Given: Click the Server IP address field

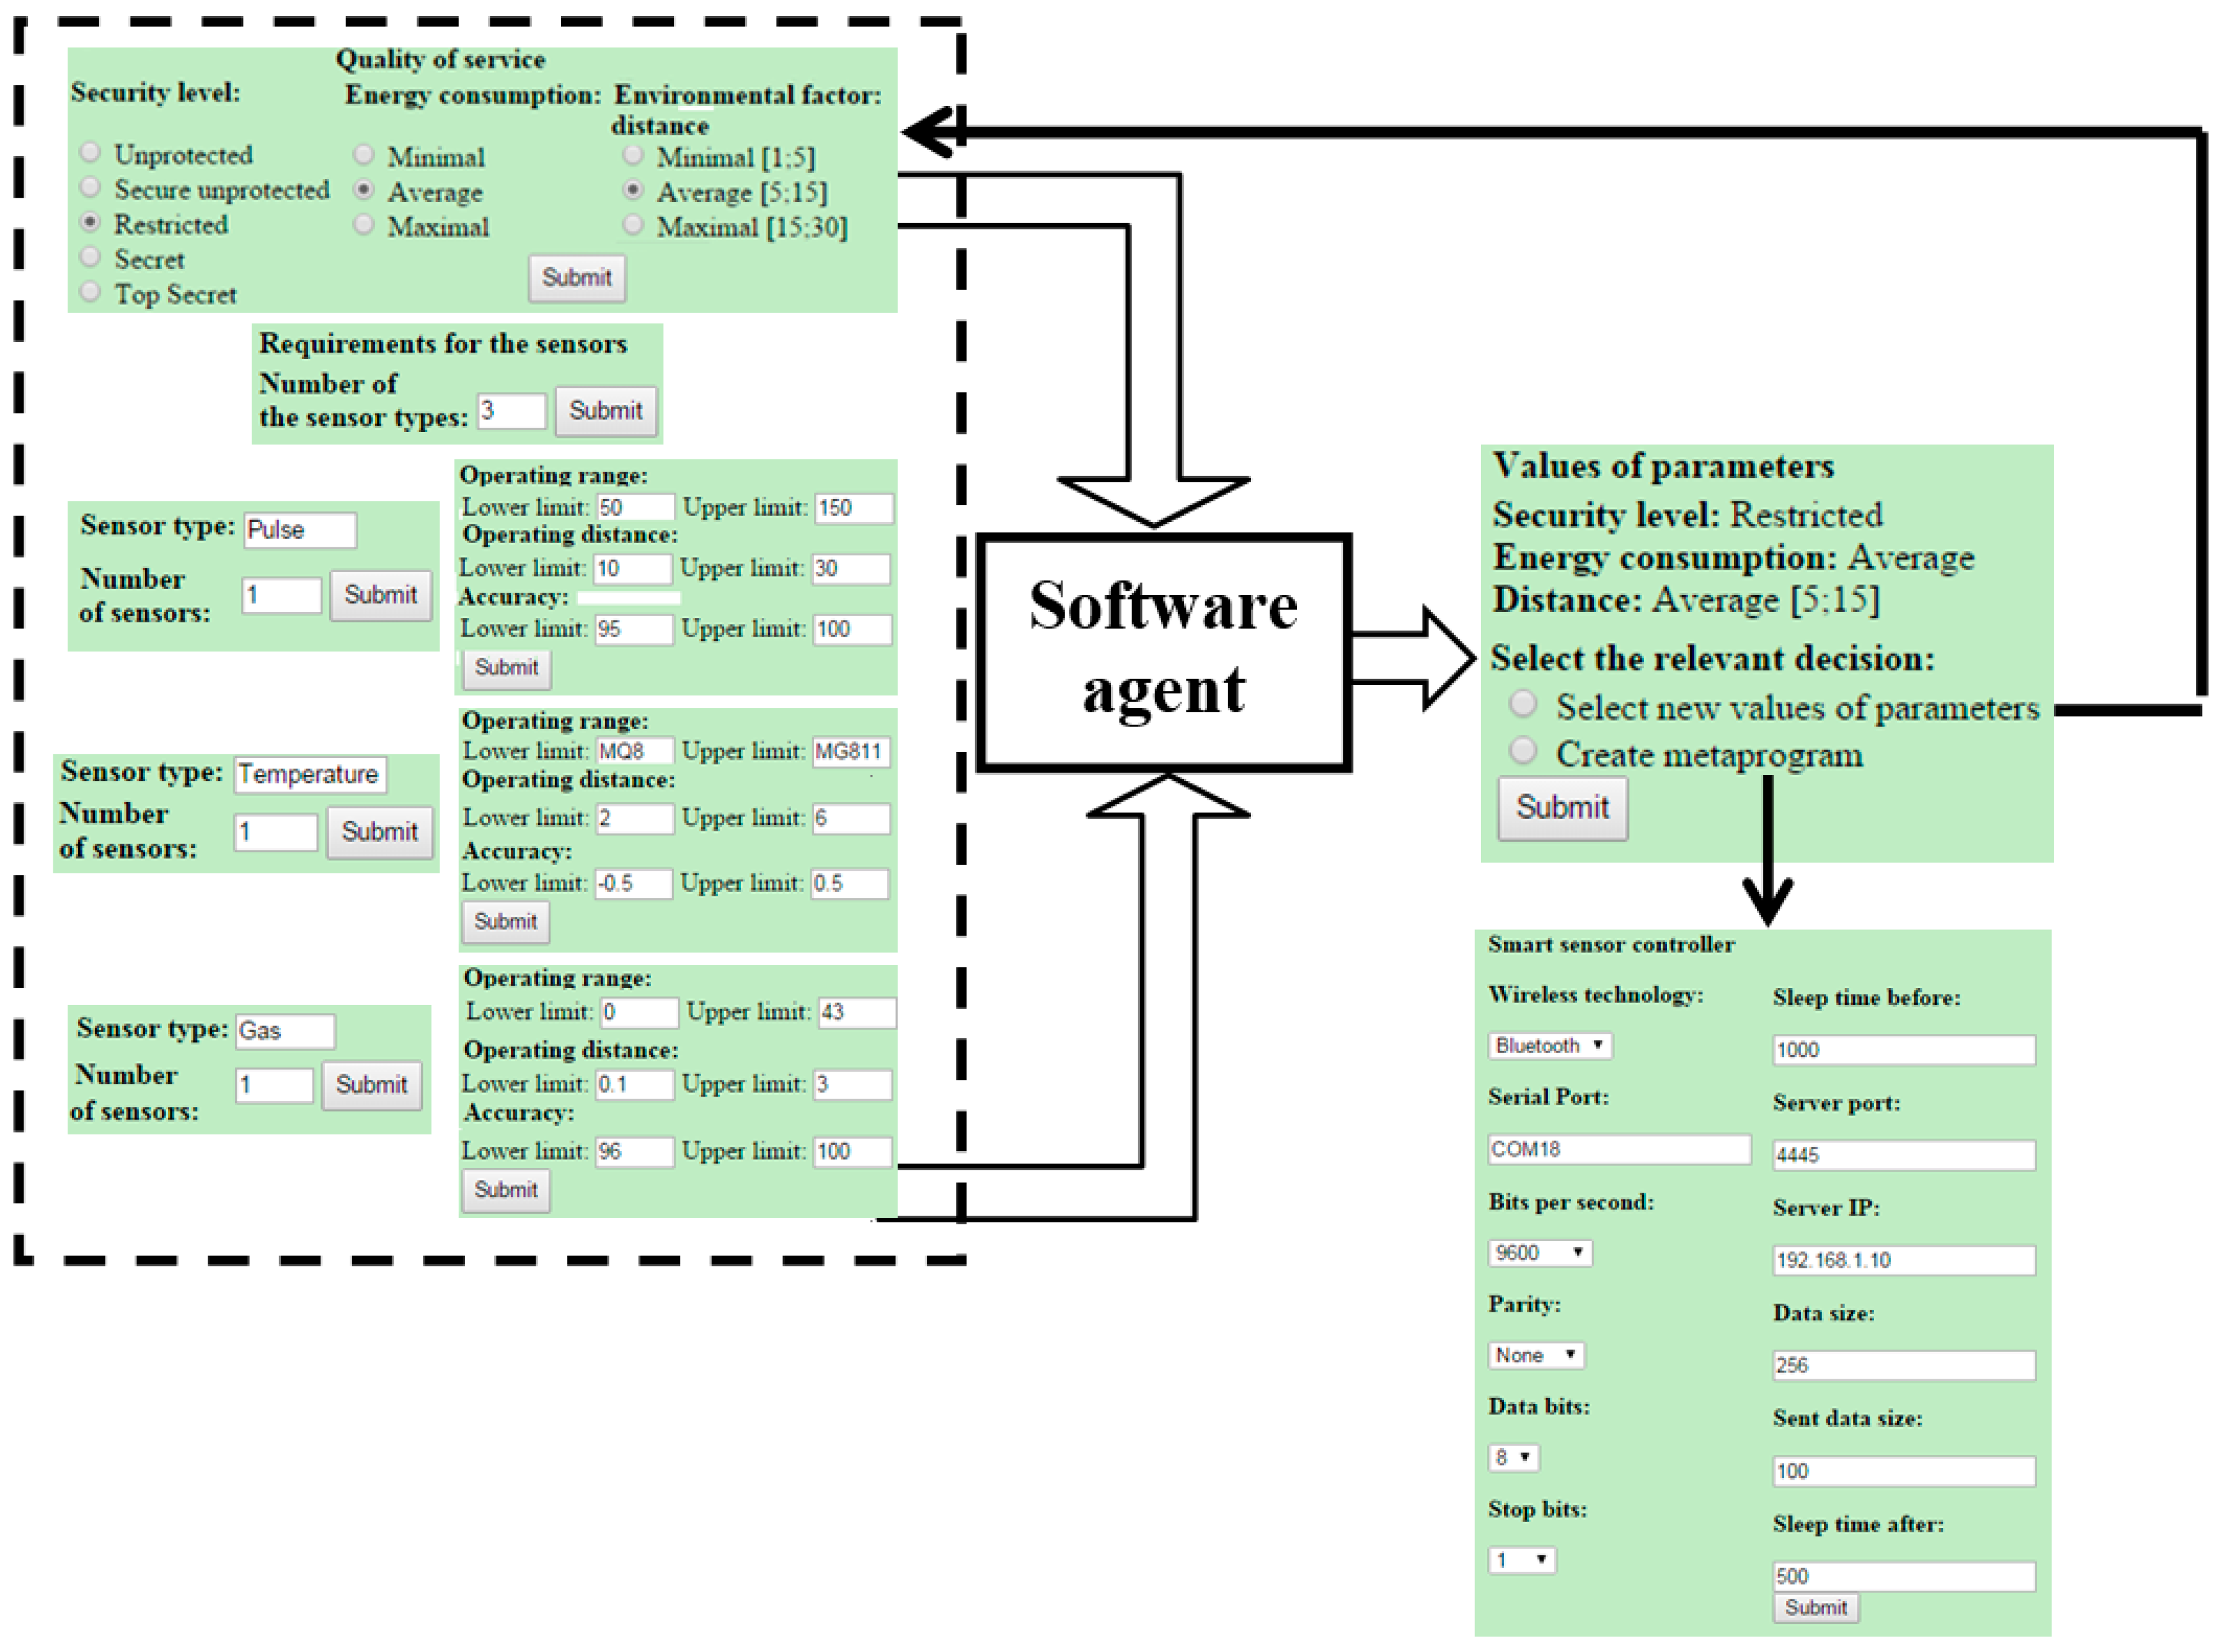Looking at the screenshot, I should click(x=1904, y=1260).
